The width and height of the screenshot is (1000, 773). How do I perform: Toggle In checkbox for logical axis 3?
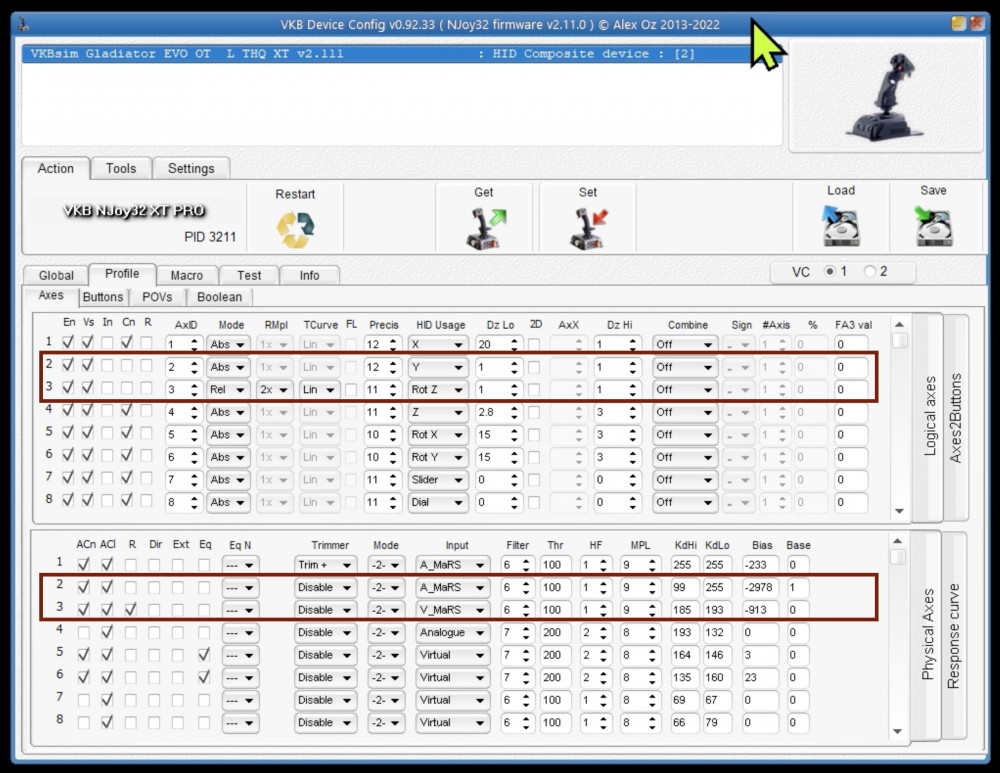pos(108,388)
